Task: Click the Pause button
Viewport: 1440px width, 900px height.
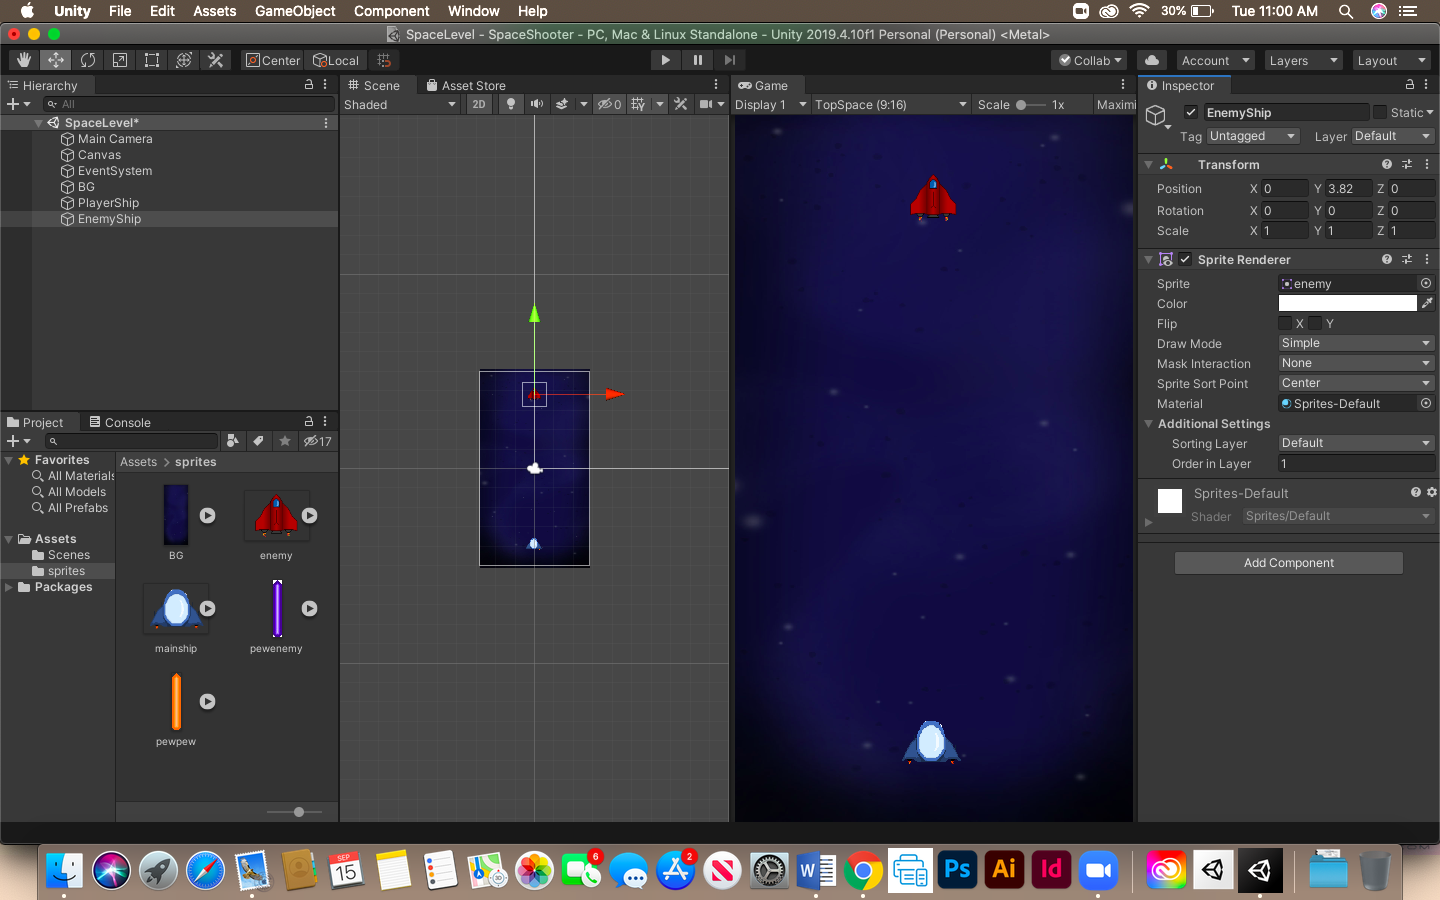Action: pyautogui.click(x=697, y=60)
